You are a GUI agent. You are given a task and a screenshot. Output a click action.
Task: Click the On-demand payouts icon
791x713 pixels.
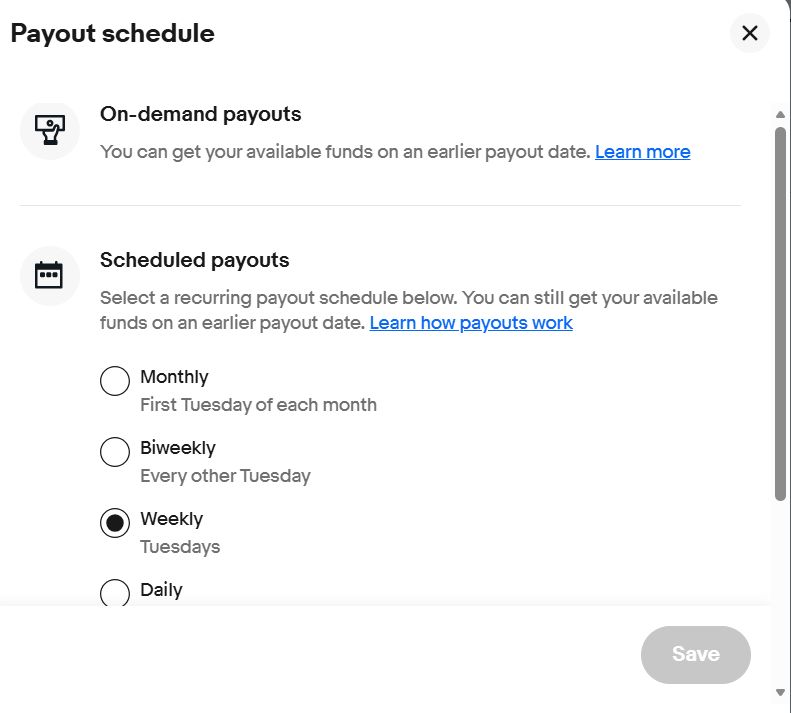[x=49, y=130]
